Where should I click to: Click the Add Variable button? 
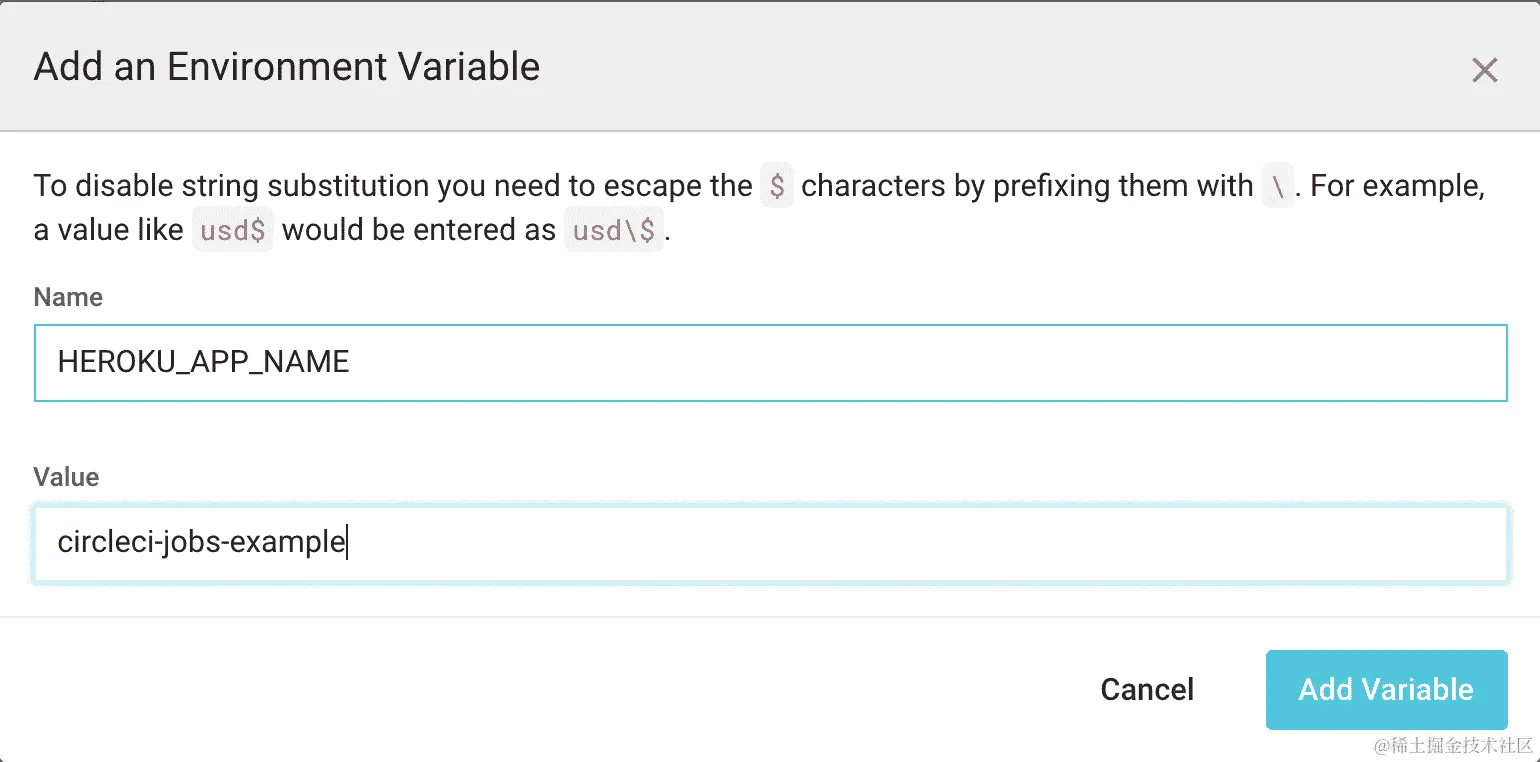1385,689
